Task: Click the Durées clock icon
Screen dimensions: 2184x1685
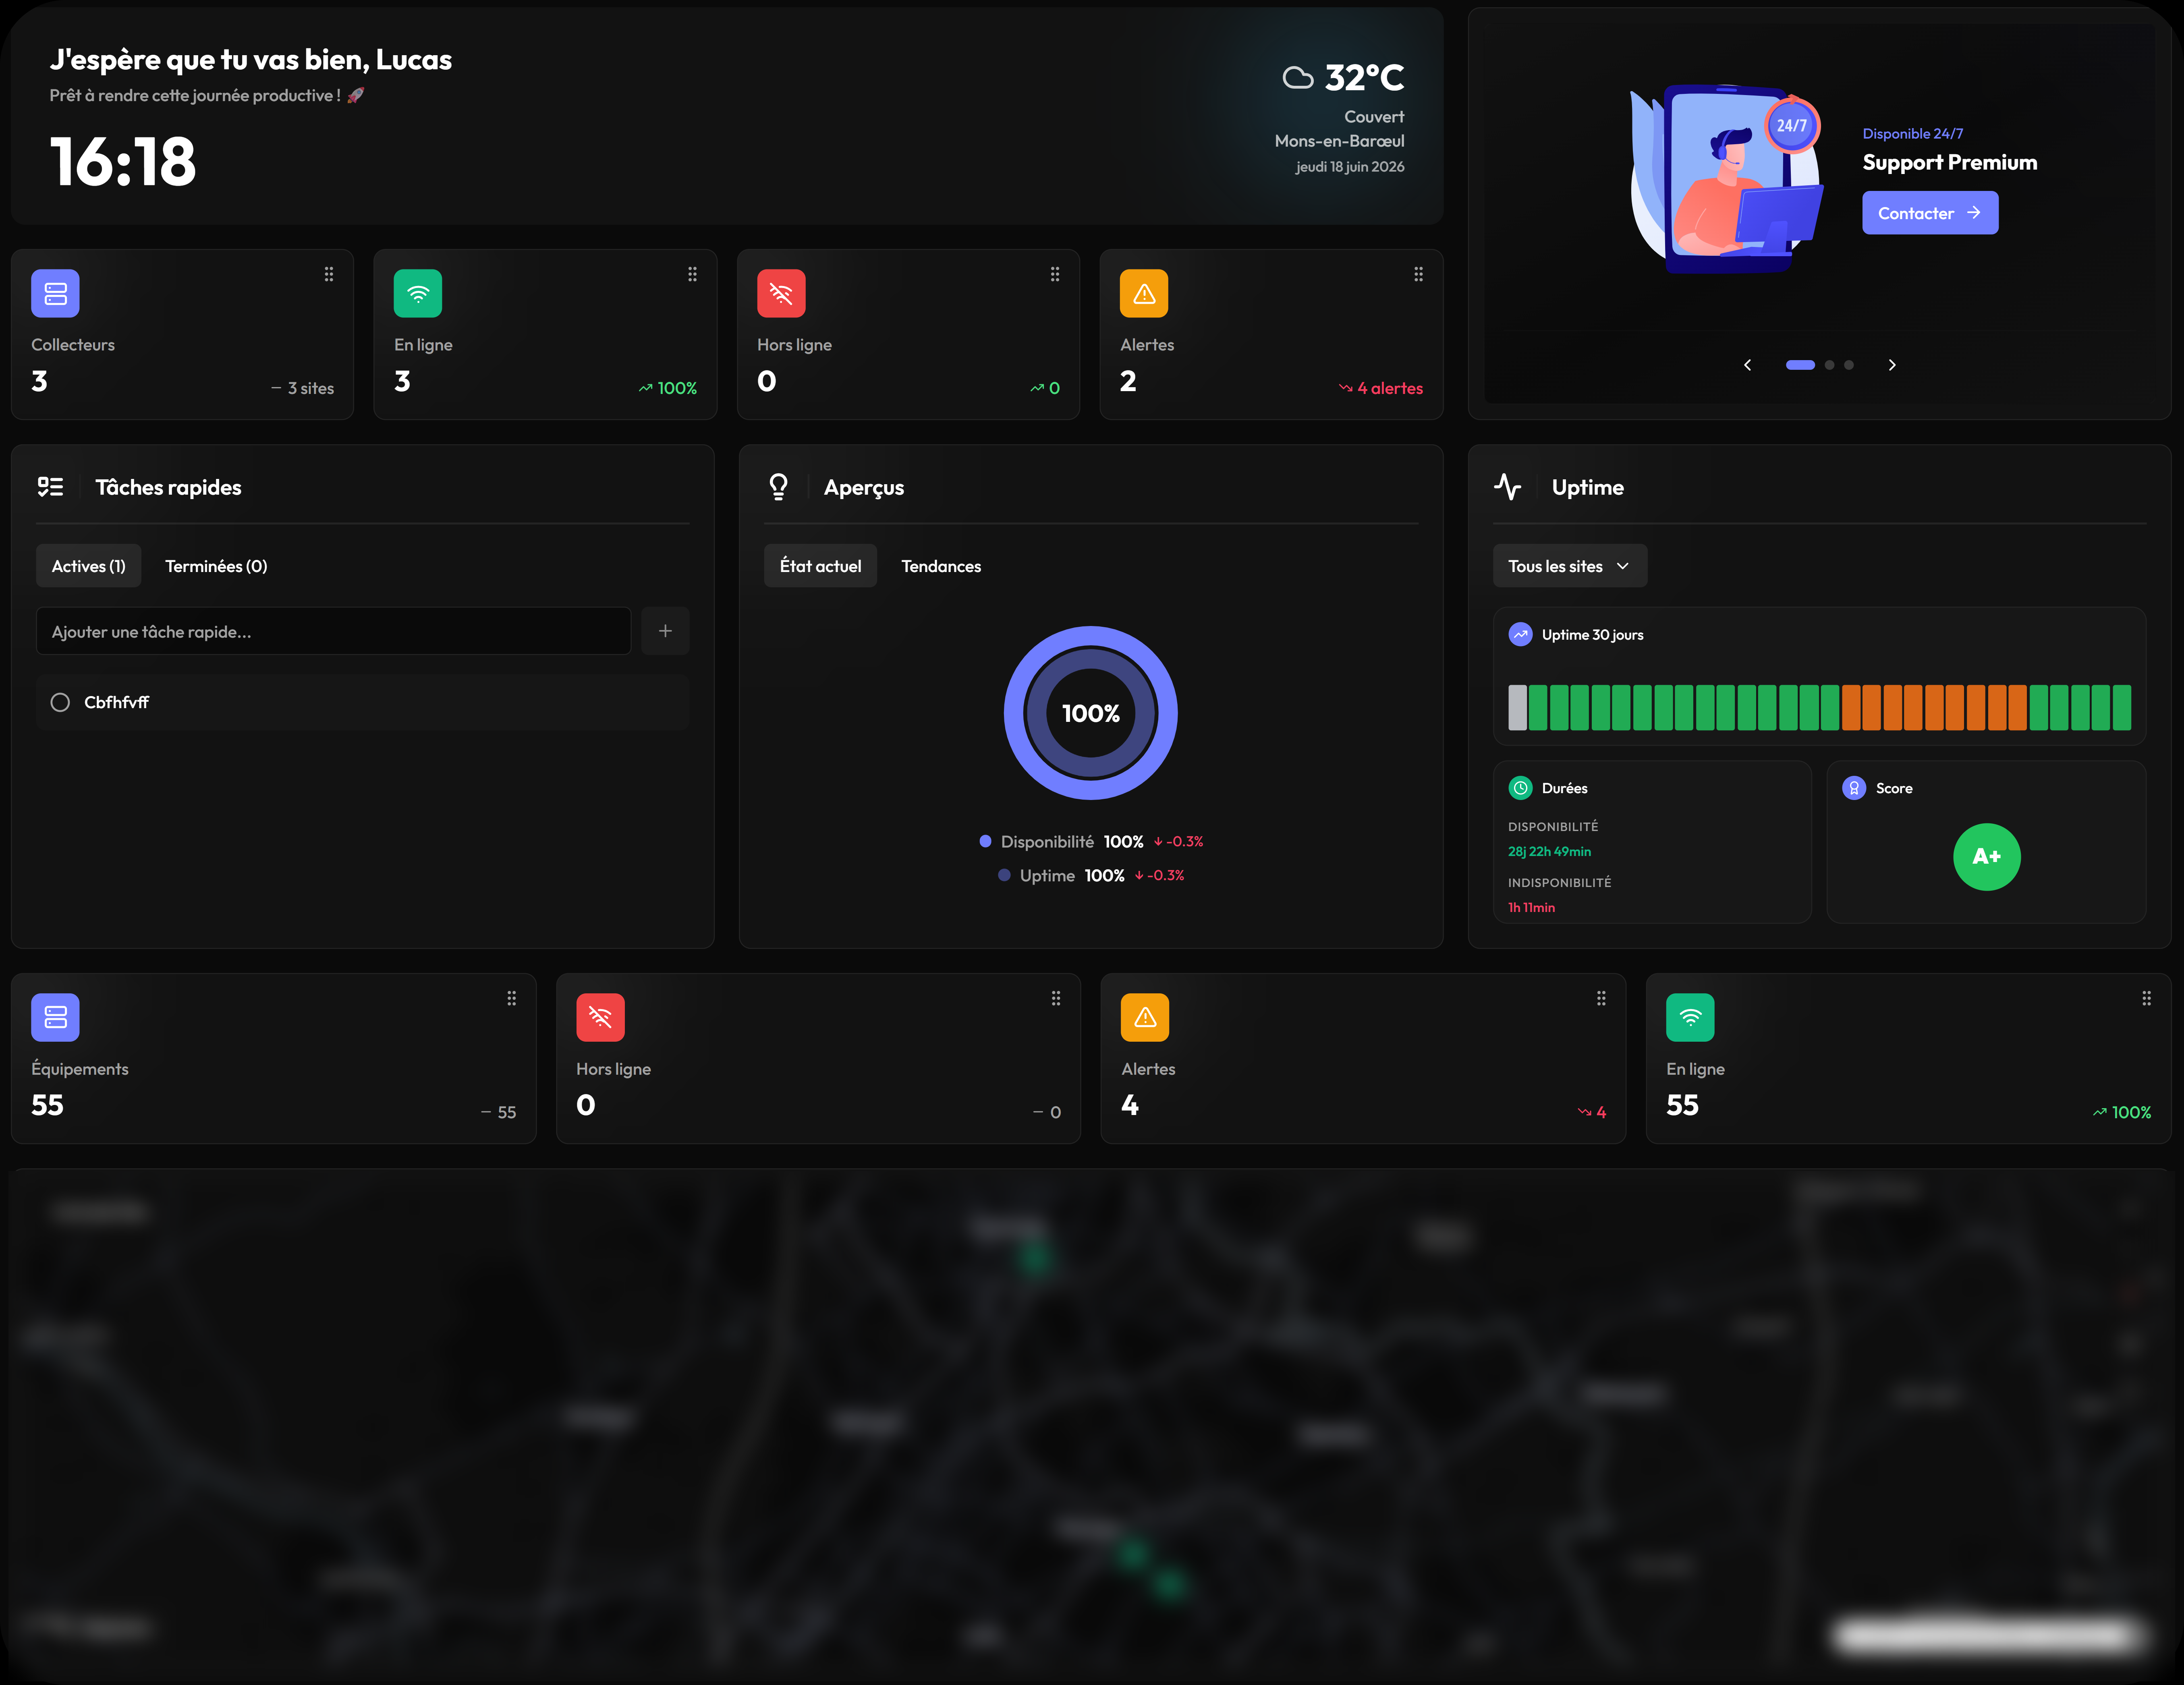Action: [1520, 788]
